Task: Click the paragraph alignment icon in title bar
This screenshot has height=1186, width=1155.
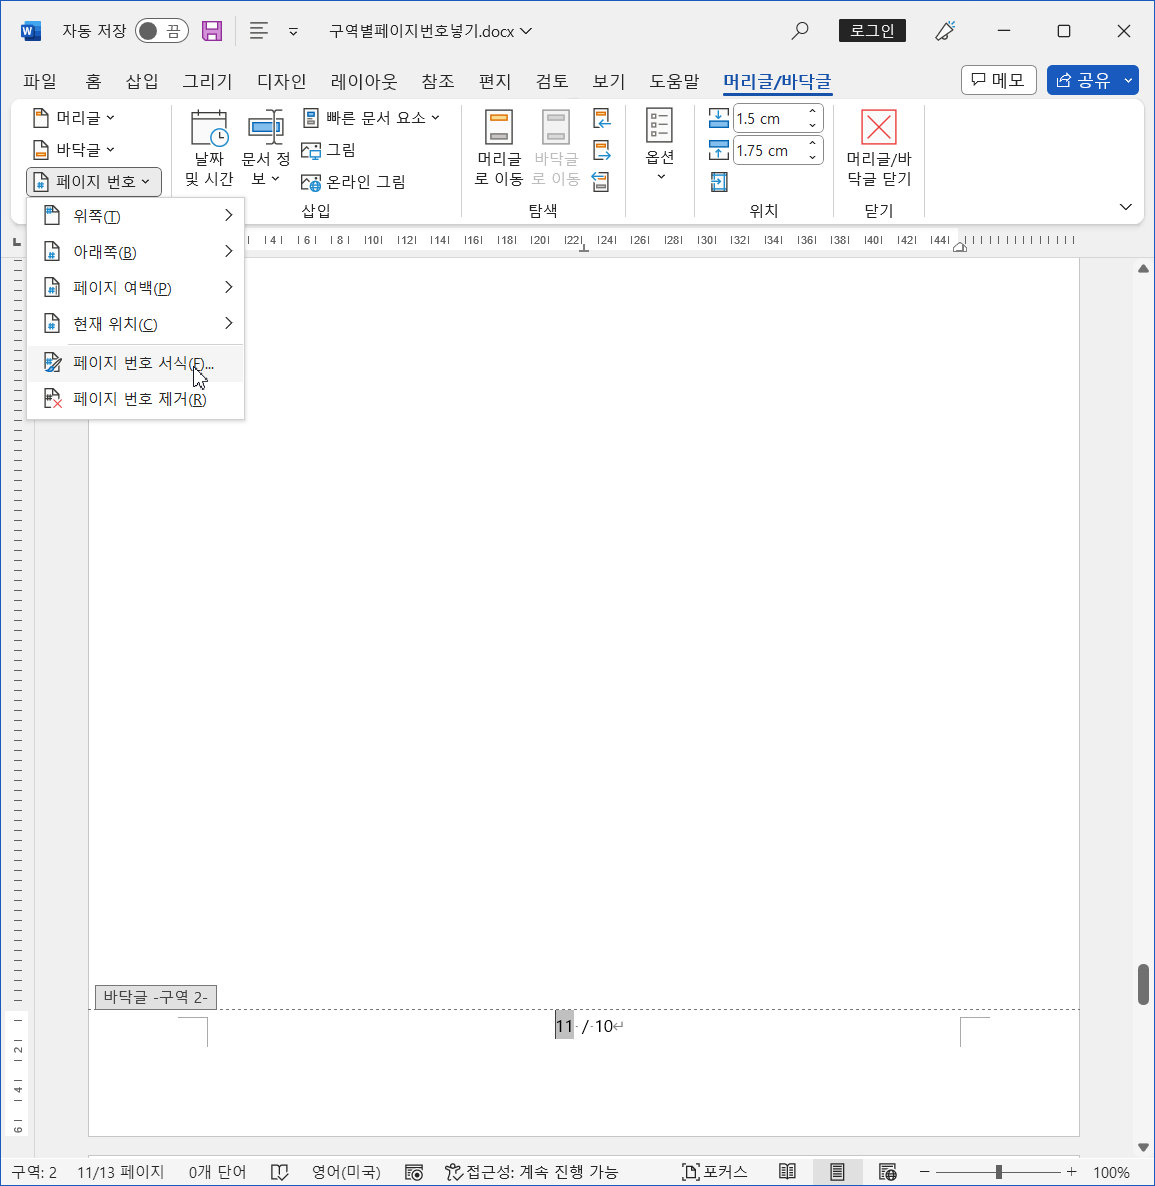Action: [x=259, y=31]
